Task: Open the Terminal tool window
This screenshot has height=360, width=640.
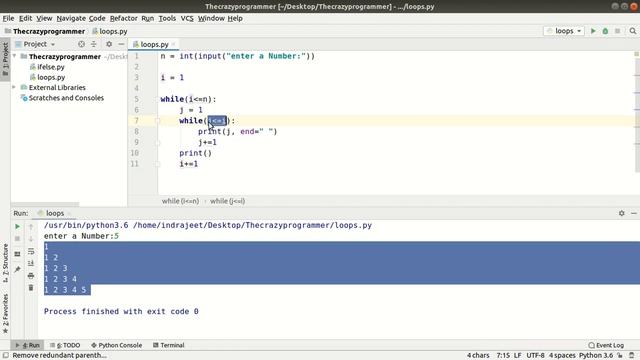Action: (168, 345)
